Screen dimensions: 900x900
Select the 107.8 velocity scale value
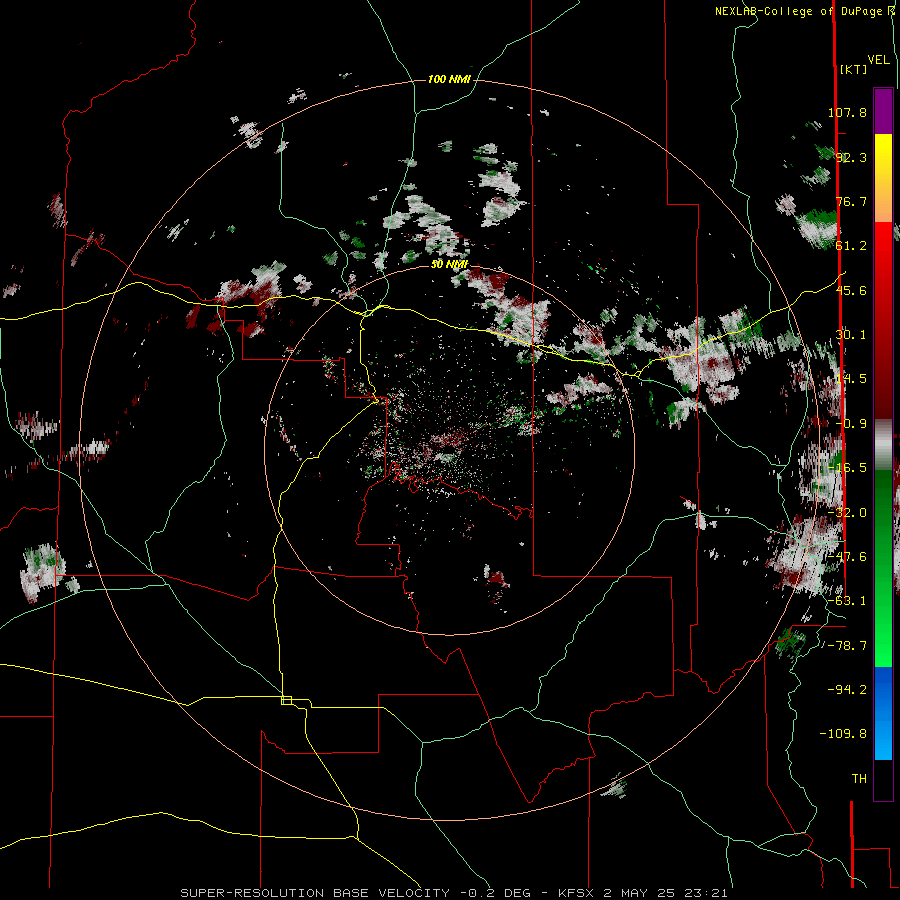point(847,112)
